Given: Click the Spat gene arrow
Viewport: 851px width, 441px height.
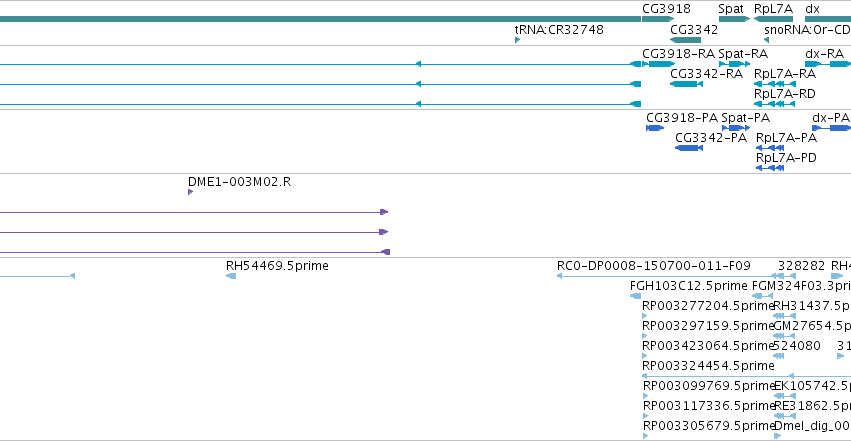Looking at the screenshot, I should [x=734, y=20].
